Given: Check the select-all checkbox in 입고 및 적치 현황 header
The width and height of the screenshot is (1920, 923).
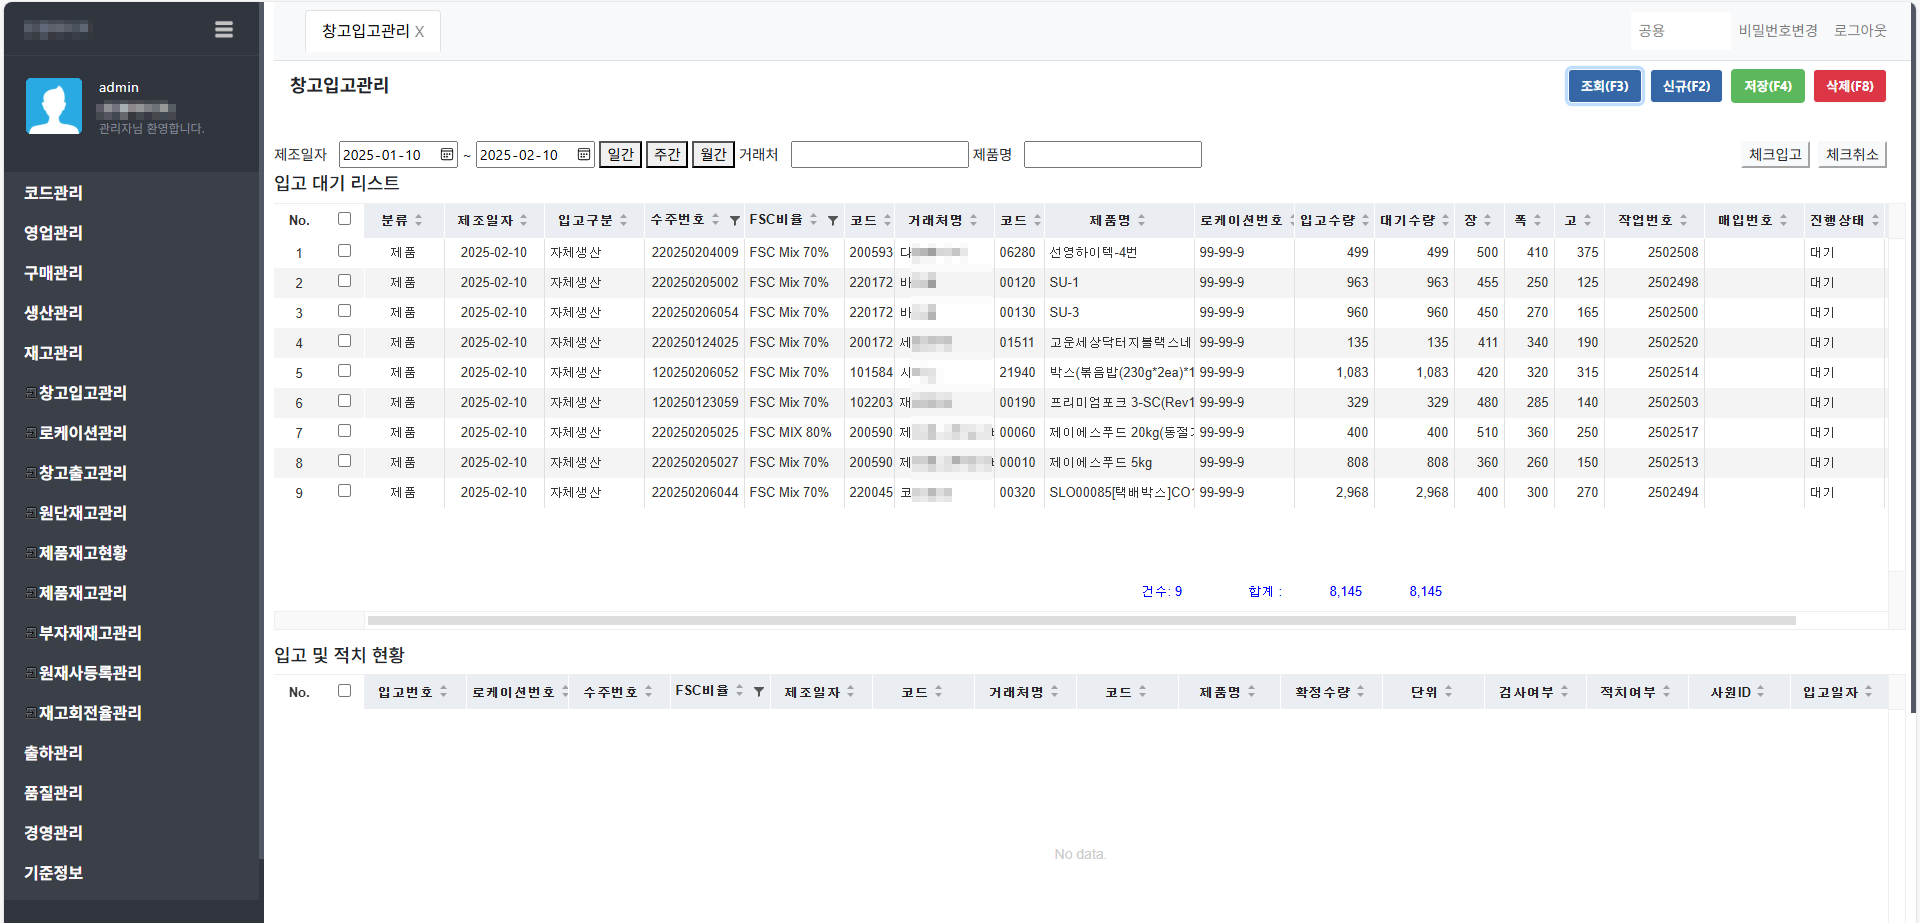Looking at the screenshot, I should pos(344,691).
